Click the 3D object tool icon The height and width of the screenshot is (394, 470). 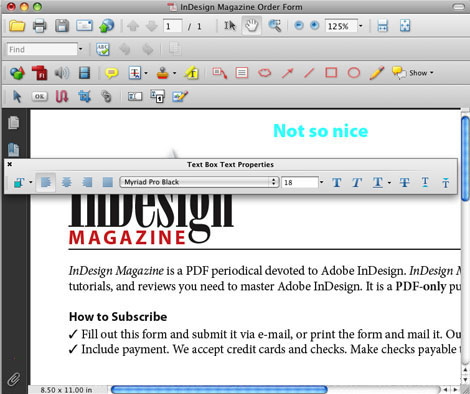(x=17, y=73)
